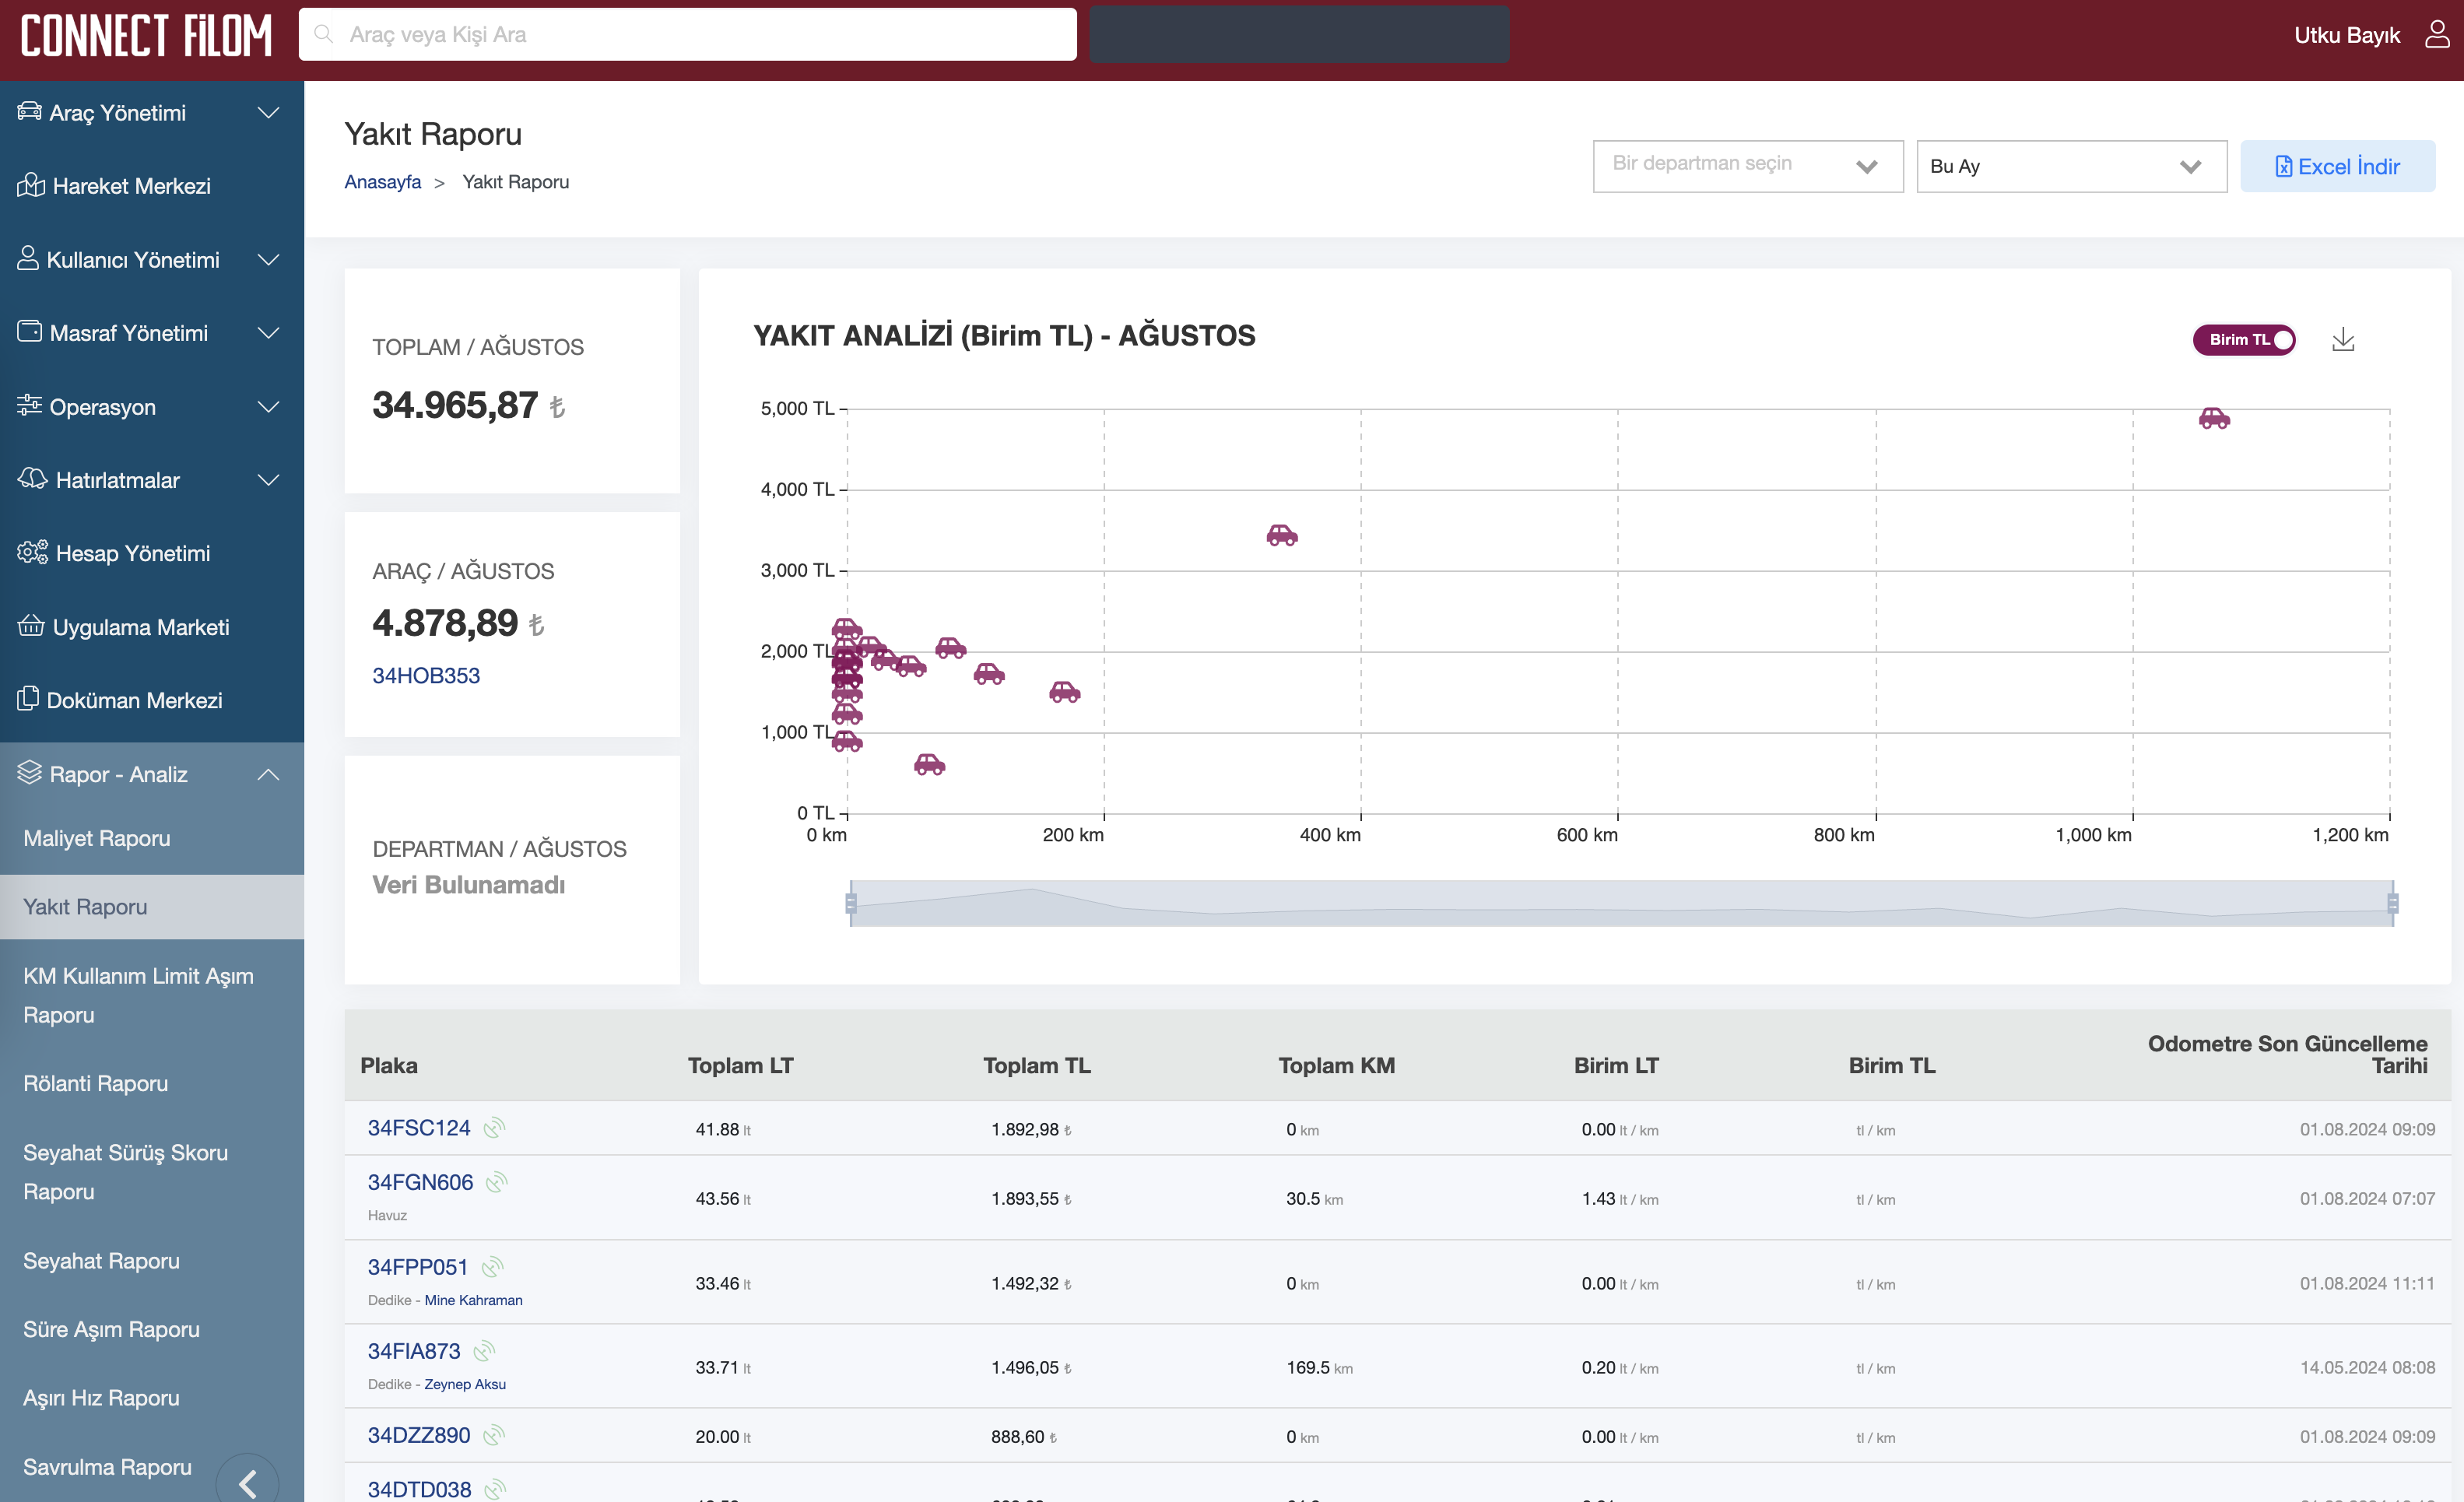Screen dimensions: 2464x1502
Task: Click Hareket Merkezi map icon in sidebar
Action: click(31, 185)
